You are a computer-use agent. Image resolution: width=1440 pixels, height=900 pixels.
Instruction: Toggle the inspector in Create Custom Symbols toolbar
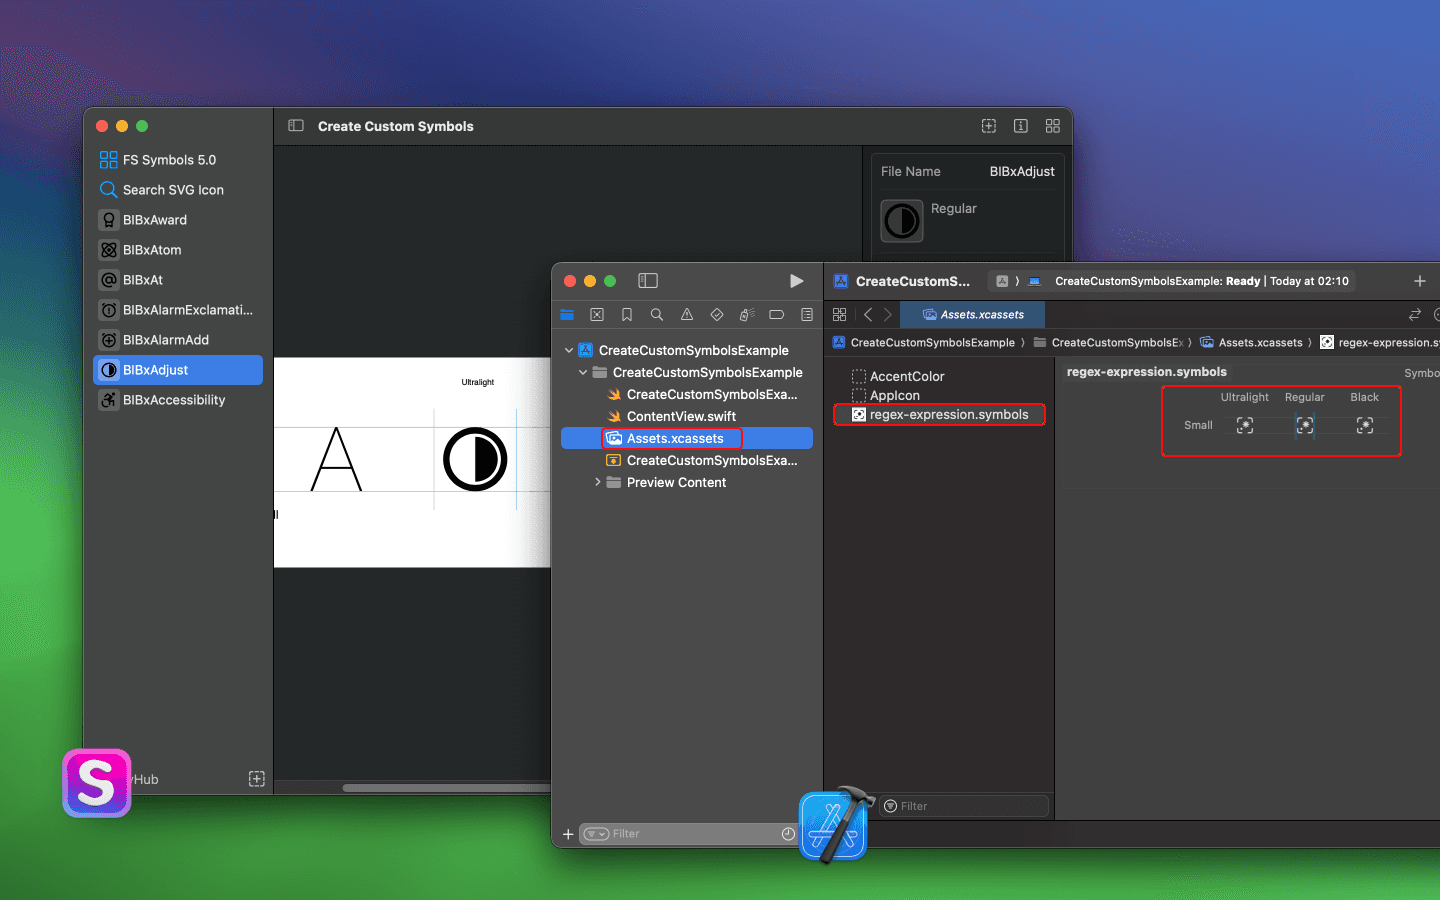coord(1020,126)
